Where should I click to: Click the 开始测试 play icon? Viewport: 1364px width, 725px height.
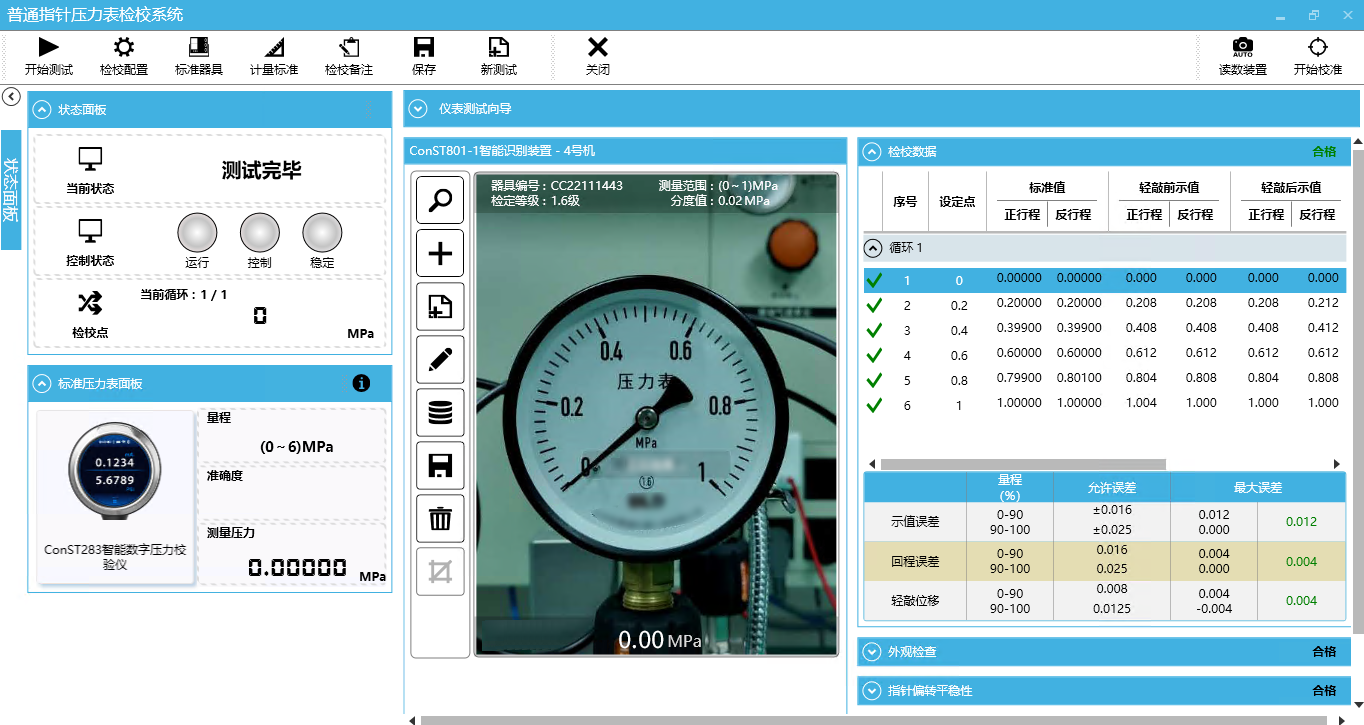(48, 47)
